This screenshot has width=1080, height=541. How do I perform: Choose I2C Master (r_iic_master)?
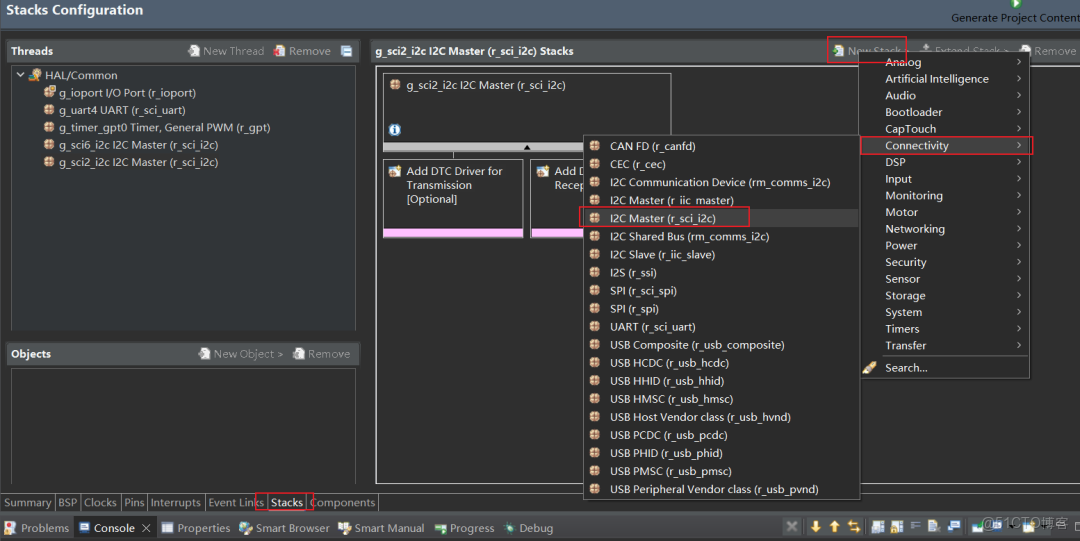[721, 200]
